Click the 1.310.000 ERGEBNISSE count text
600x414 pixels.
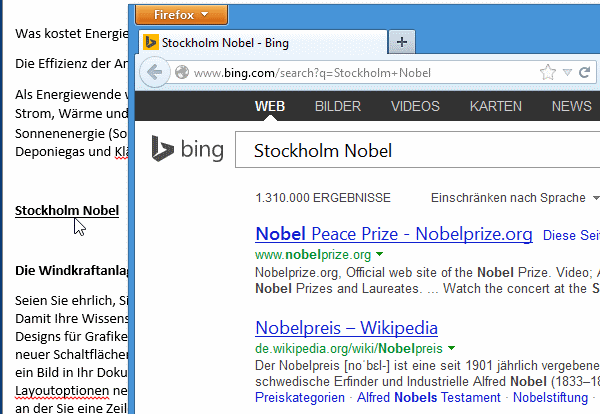pyautogui.click(x=323, y=198)
